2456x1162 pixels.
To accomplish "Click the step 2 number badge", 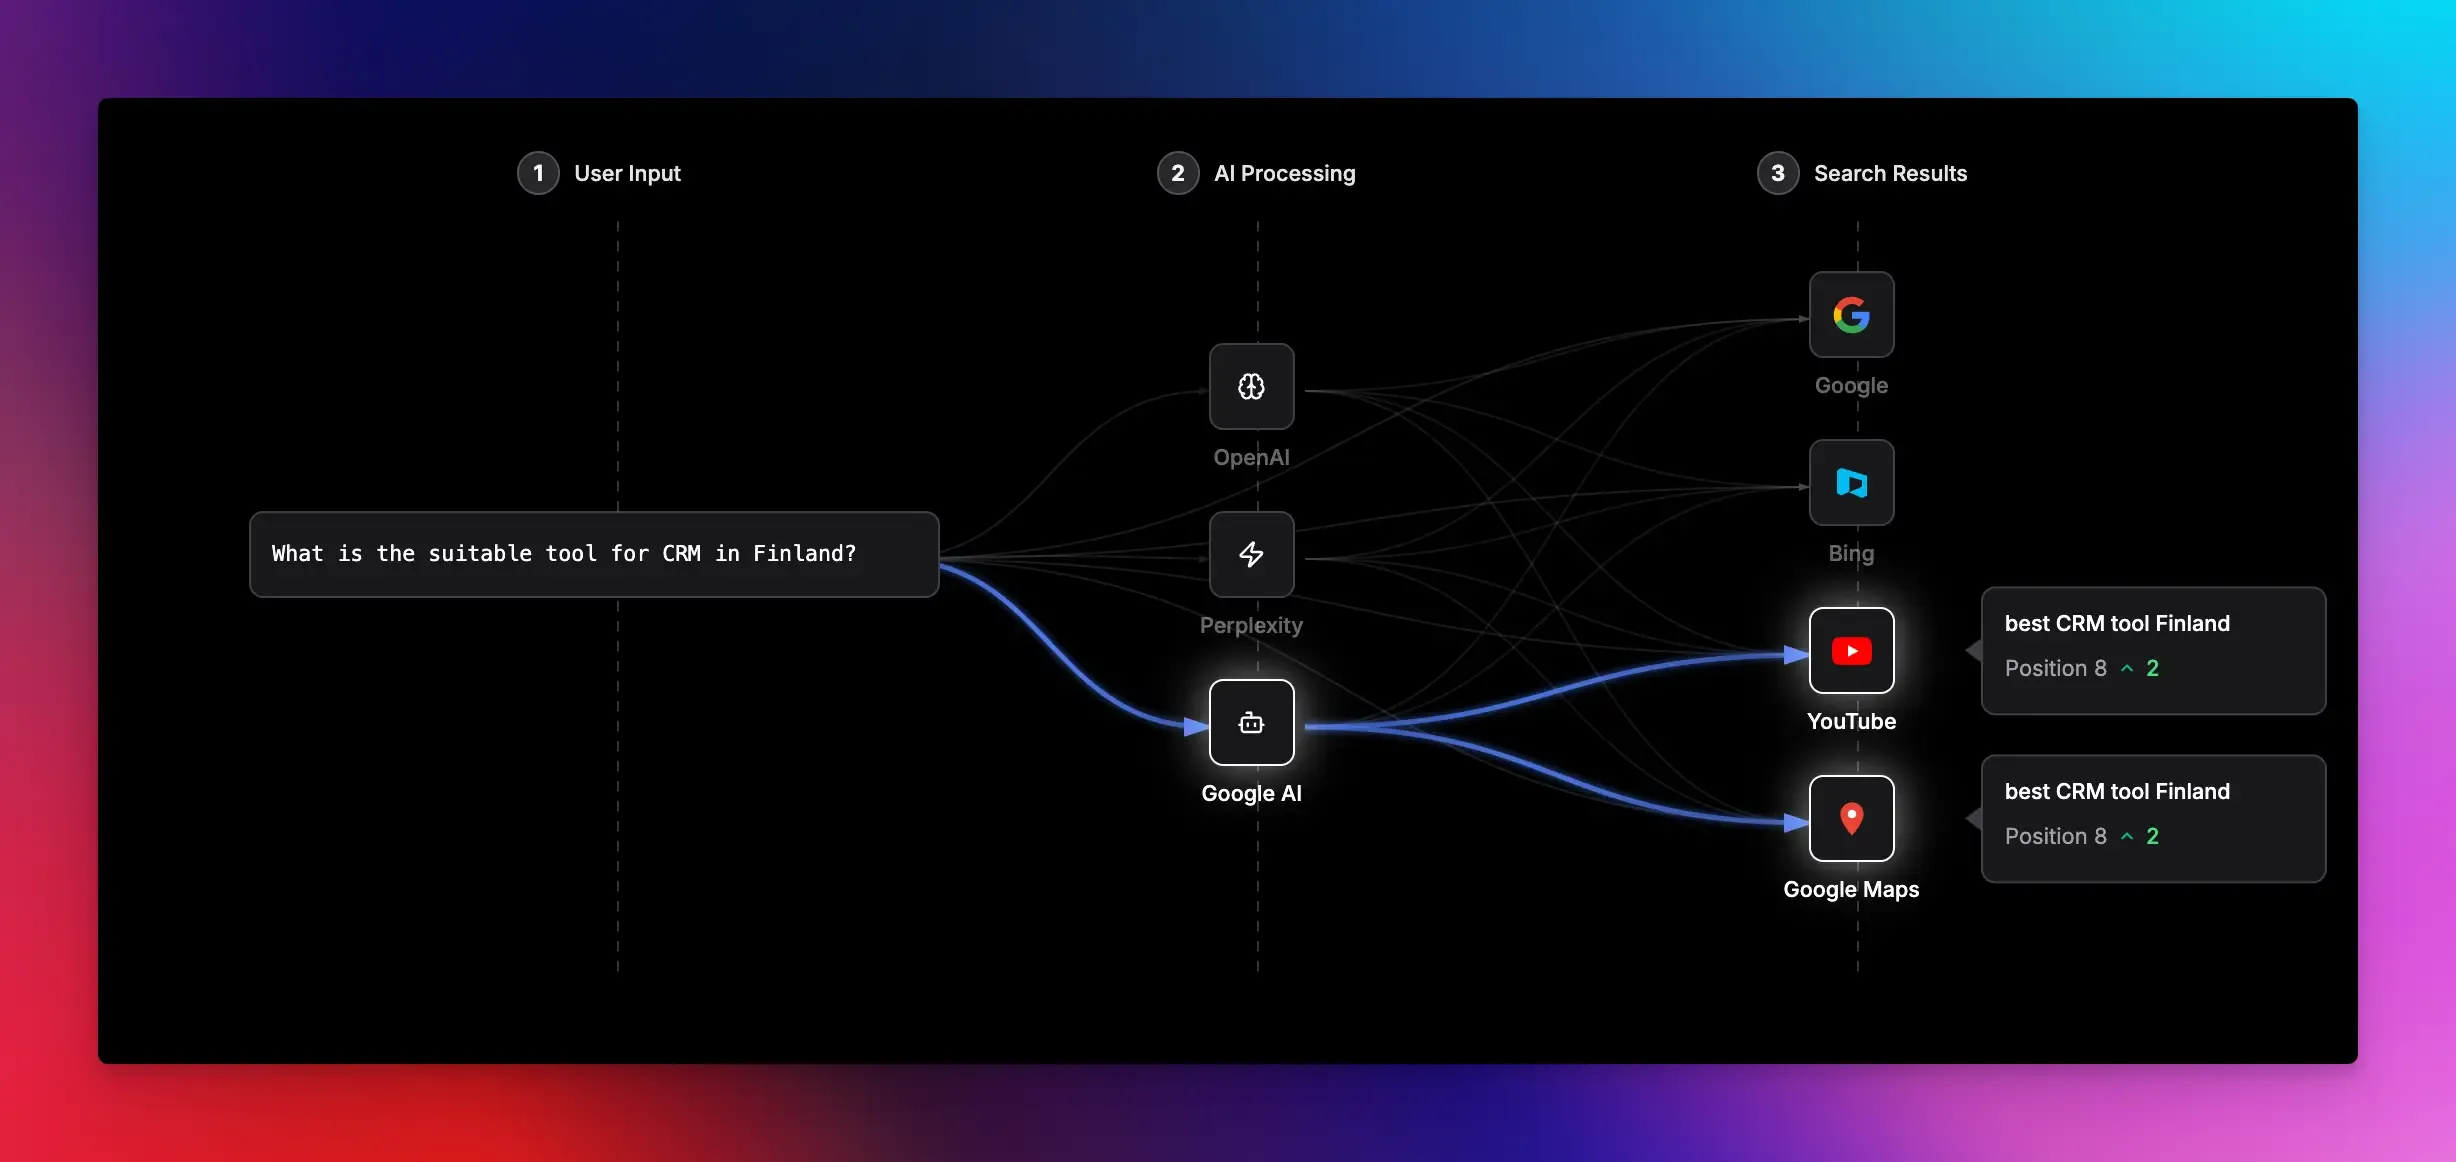I will click(x=1178, y=173).
